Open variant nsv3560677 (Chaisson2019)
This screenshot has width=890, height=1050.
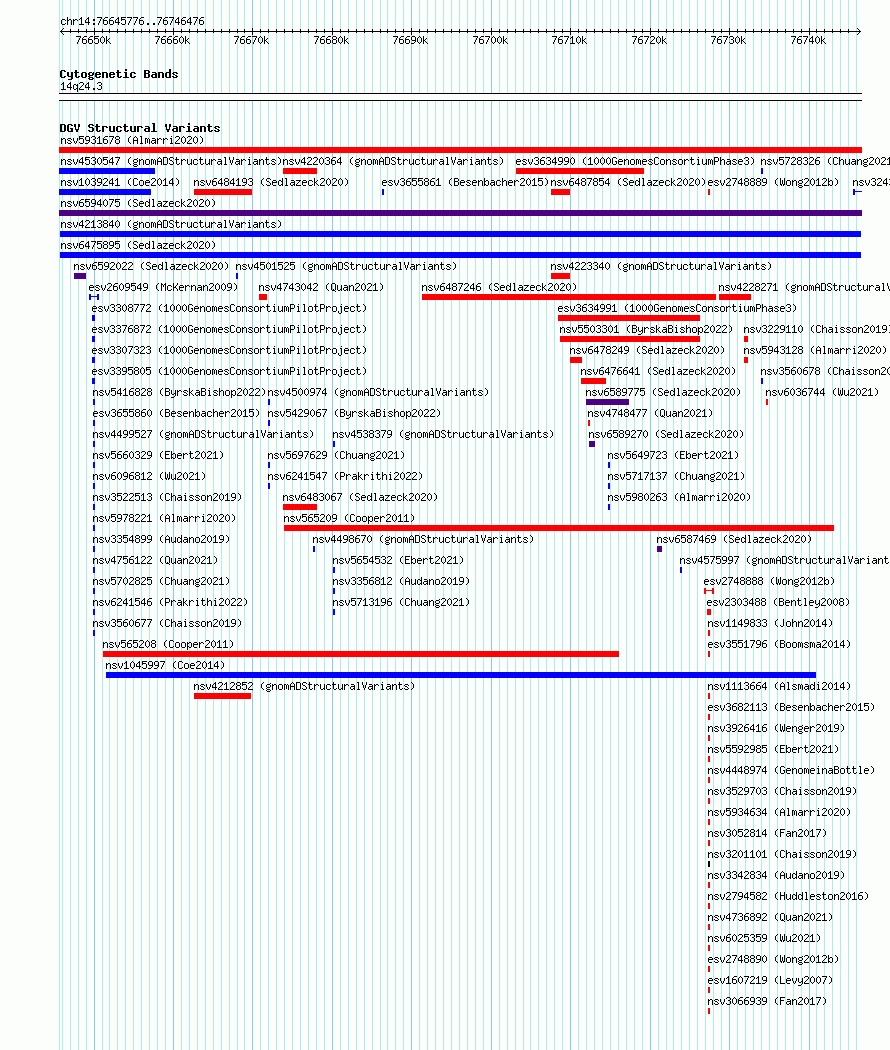click(x=167, y=623)
